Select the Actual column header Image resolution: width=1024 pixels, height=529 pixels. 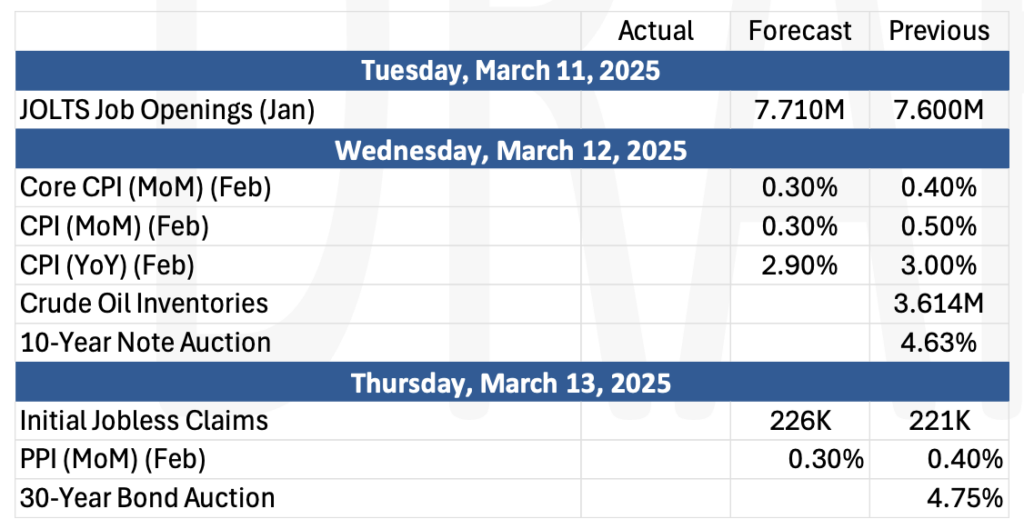[x=656, y=31]
